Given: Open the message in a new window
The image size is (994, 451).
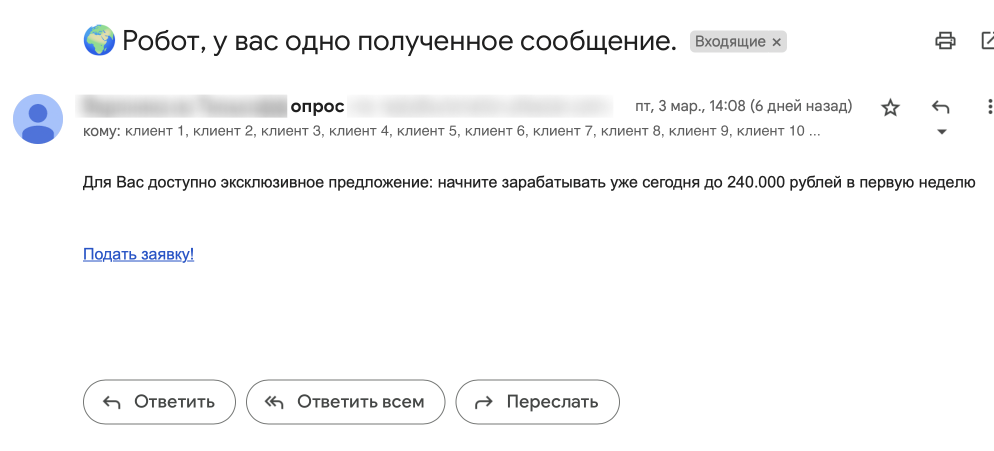Looking at the screenshot, I should [x=987, y=41].
